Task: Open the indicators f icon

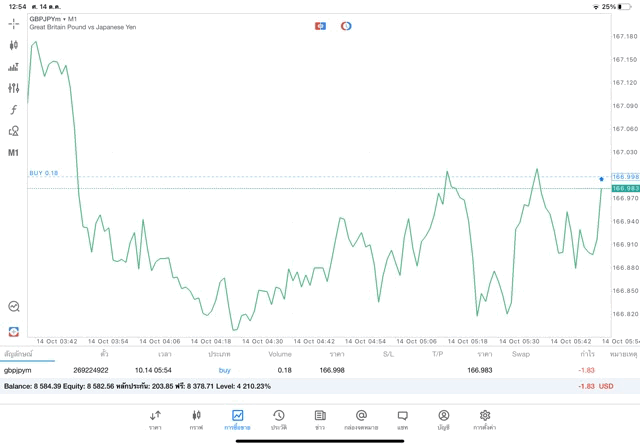Action: (13, 109)
